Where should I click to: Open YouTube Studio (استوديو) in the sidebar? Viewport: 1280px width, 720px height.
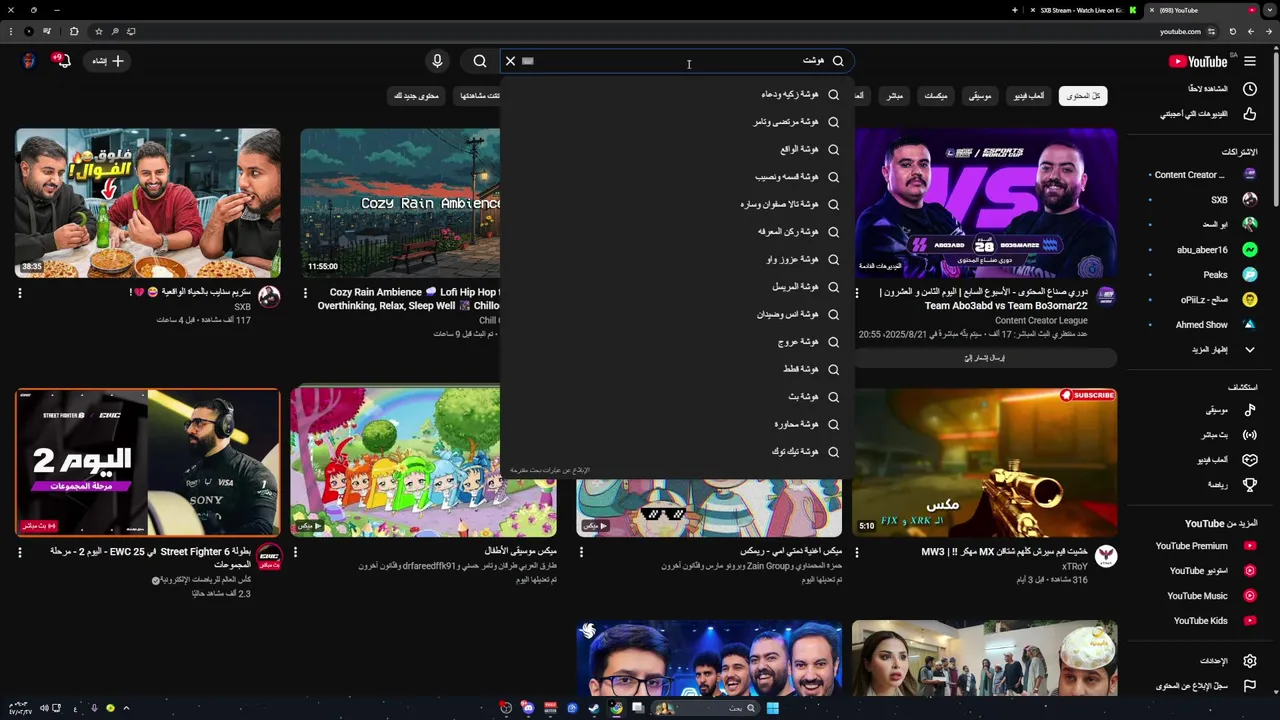tap(1203, 571)
